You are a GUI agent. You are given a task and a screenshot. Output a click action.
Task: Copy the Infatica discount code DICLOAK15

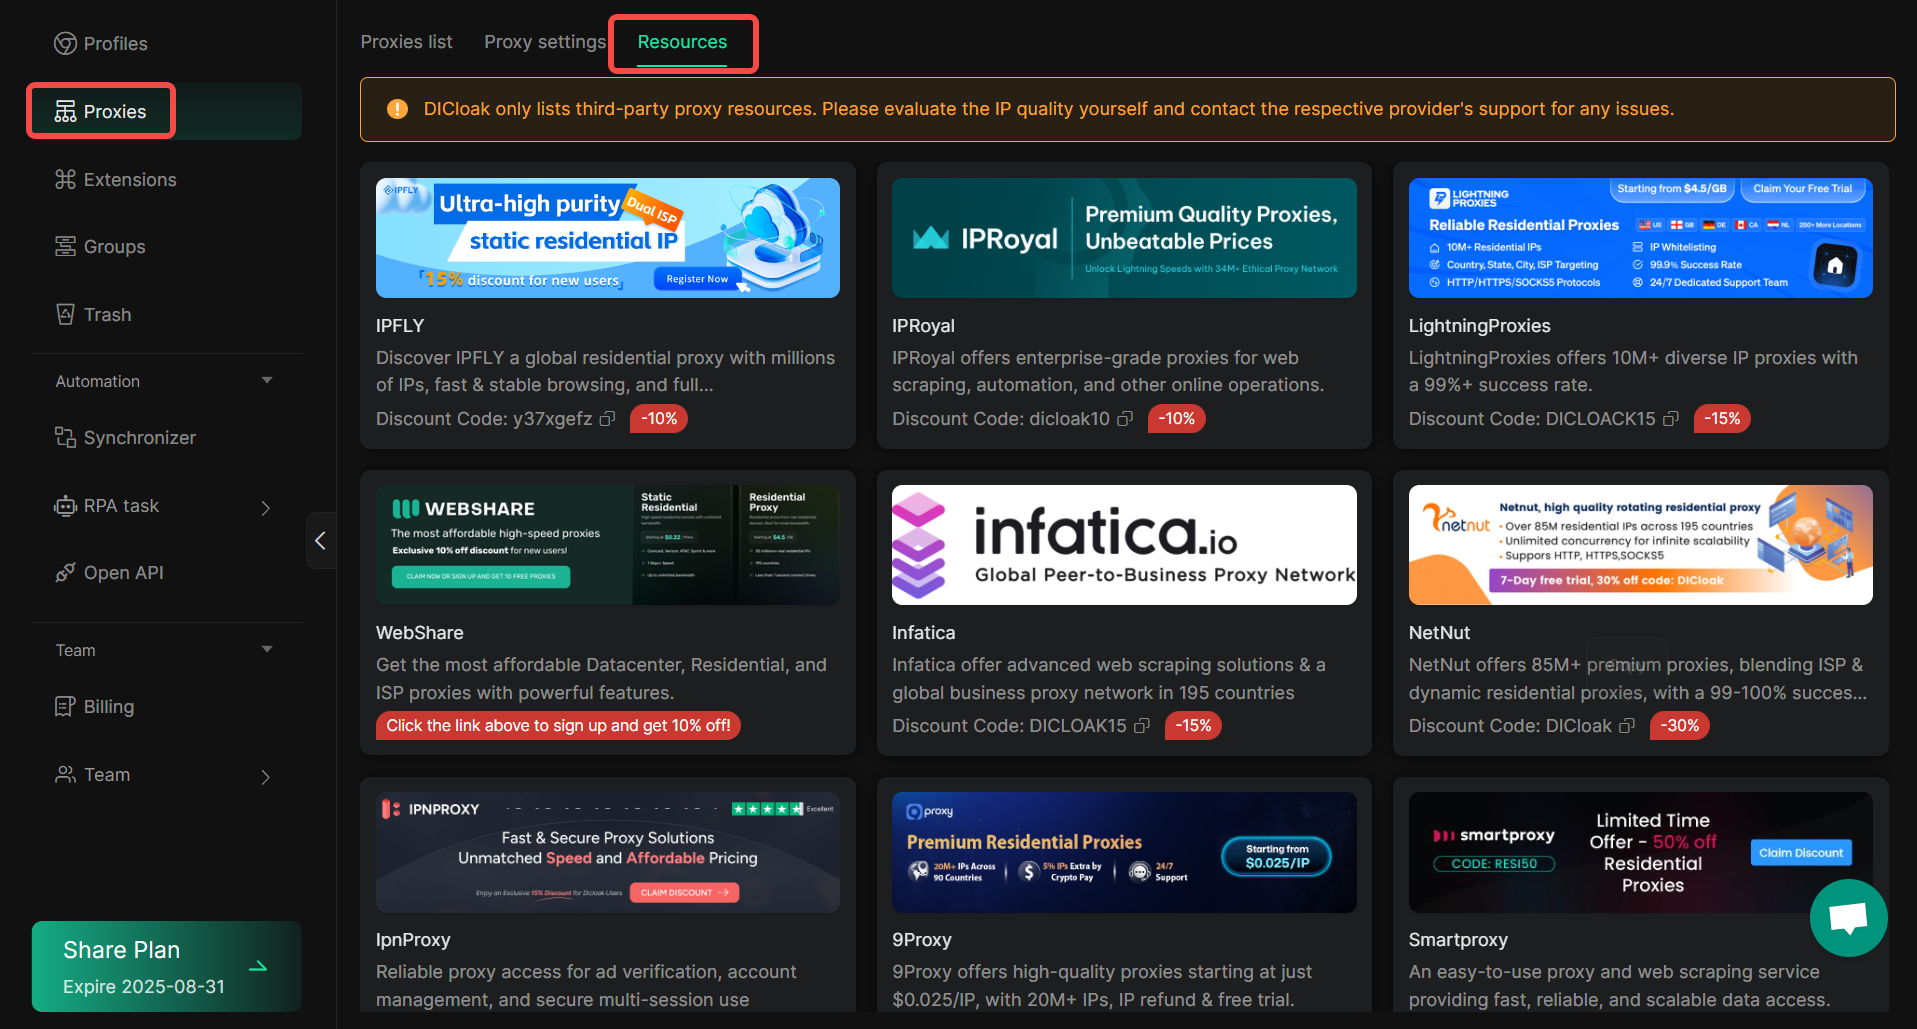[1142, 726]
